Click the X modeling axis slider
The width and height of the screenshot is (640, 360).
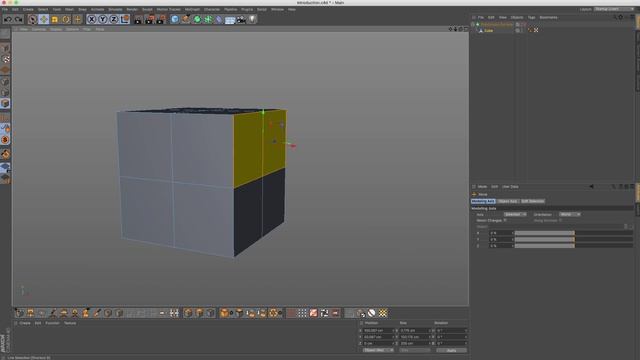(573, 233)
